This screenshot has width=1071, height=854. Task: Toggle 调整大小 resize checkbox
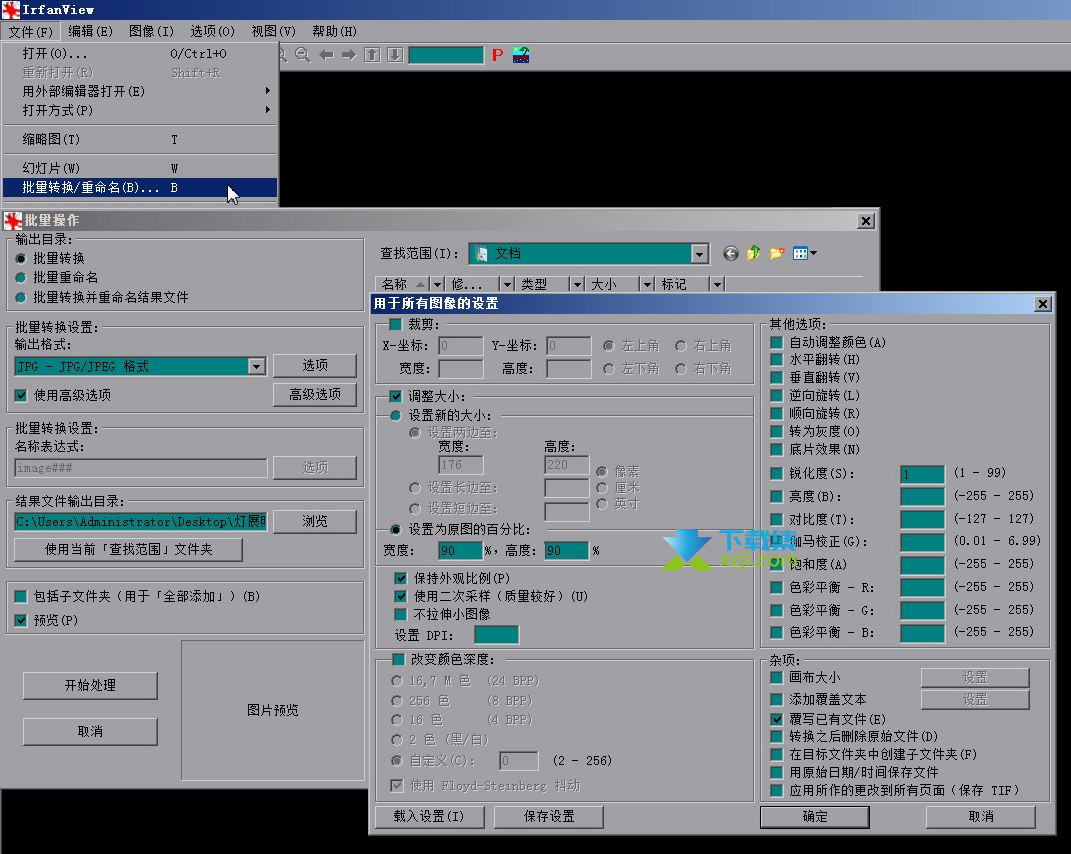(x=395, y=396)
